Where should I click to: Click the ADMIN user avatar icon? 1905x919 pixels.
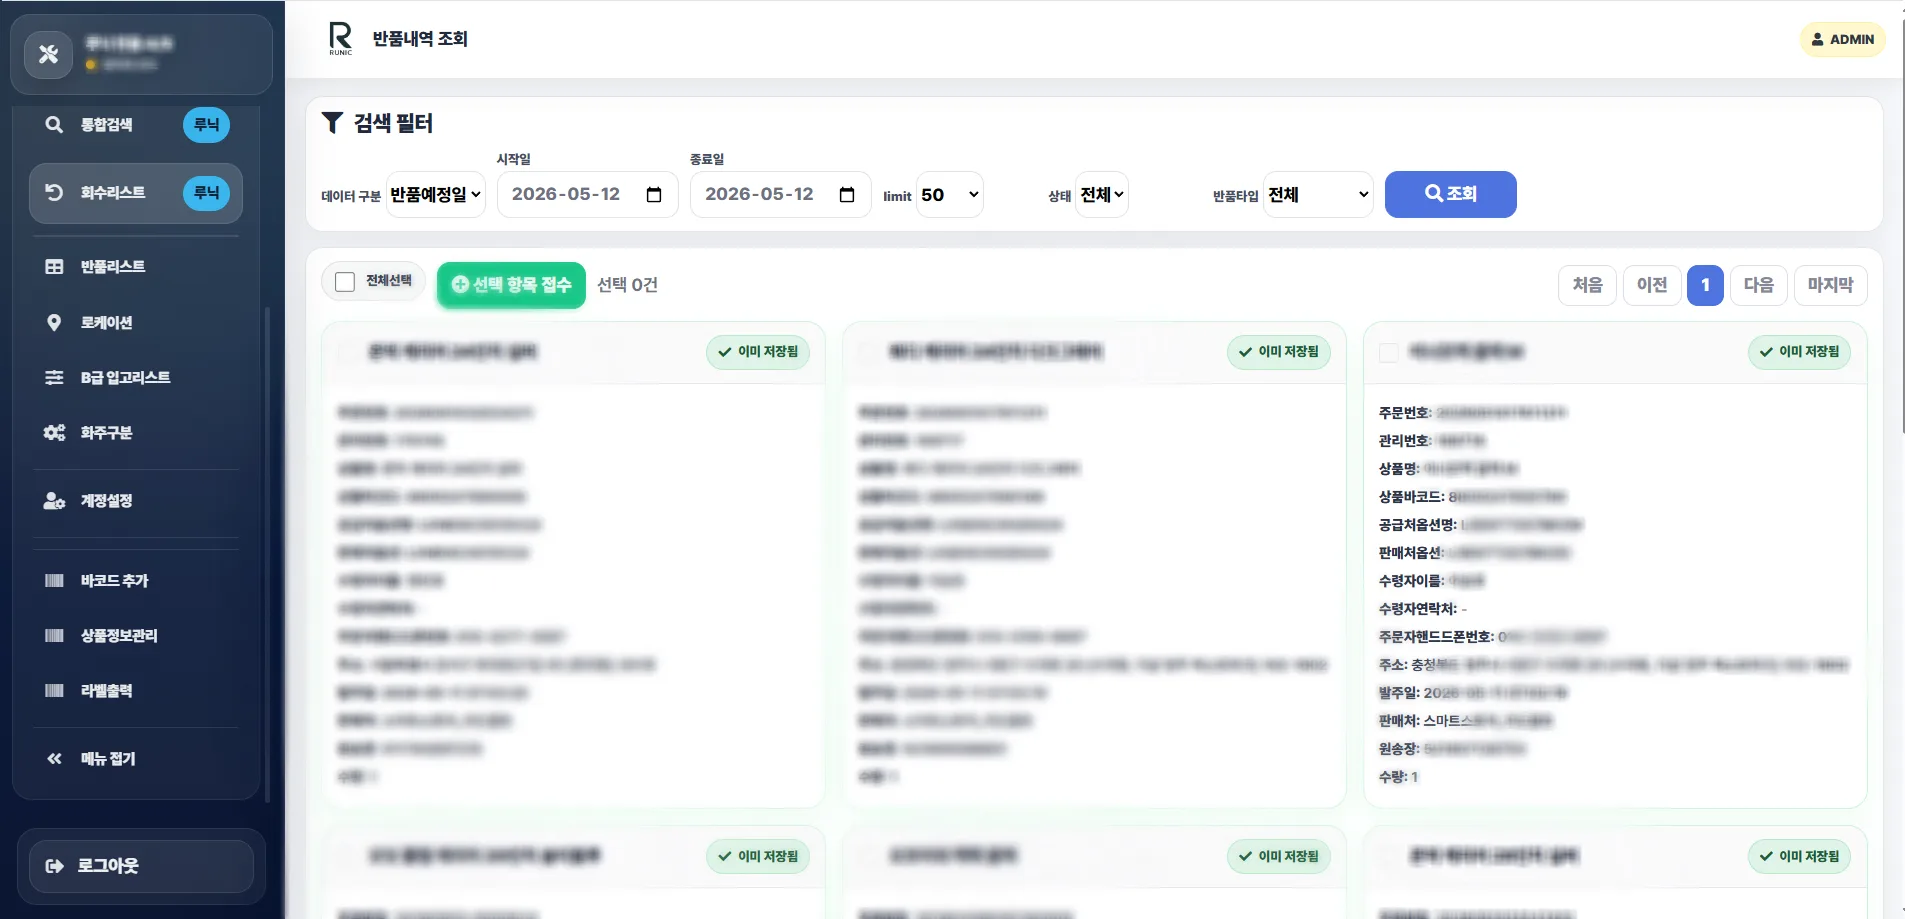pos(1818,40)
